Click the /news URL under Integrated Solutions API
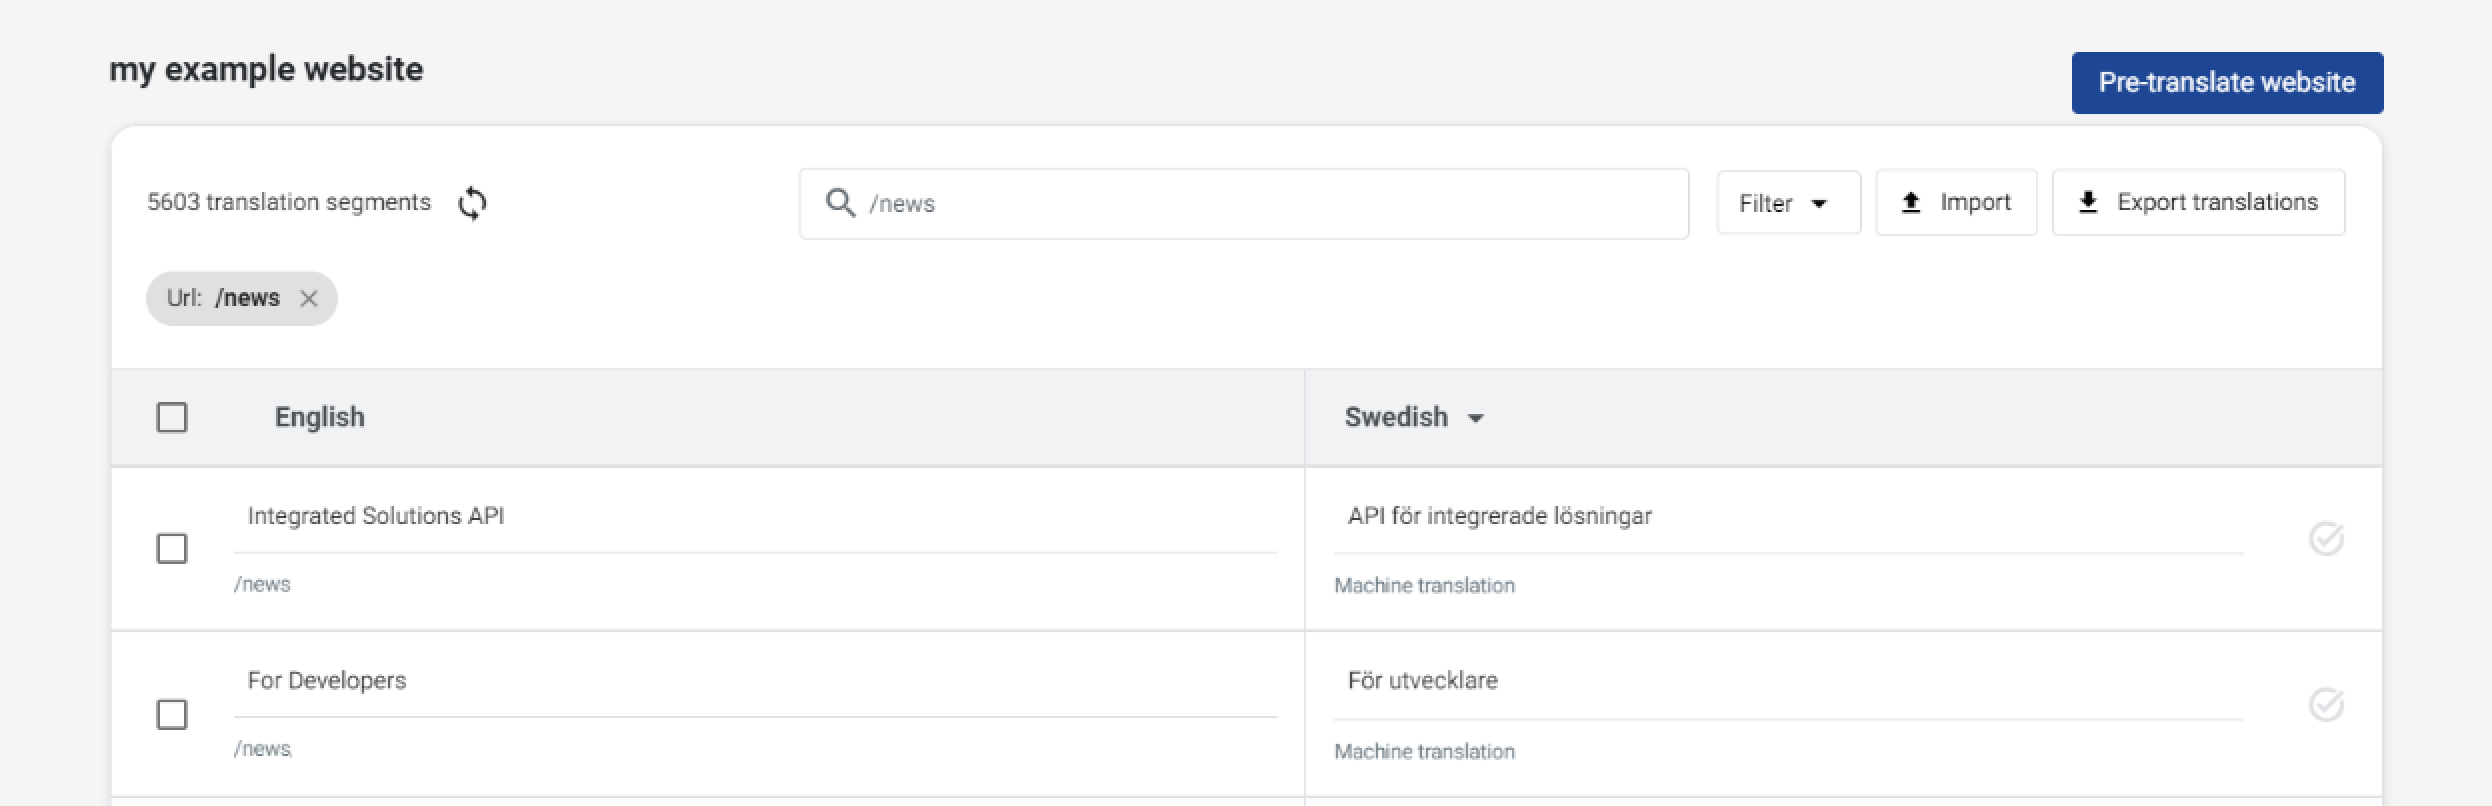The image size is (2492, 806). click(262, 584)
